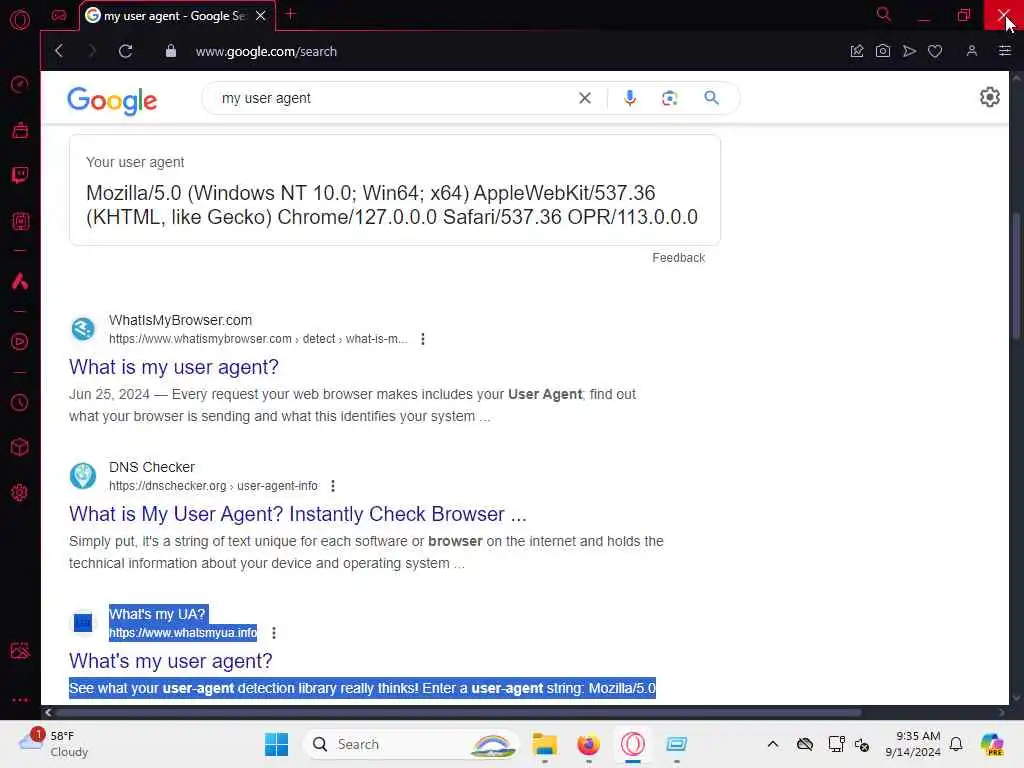Open History clock icon in sidebar
The width and height of the screenshot is (1024, 768).
[x=20, y=402]
